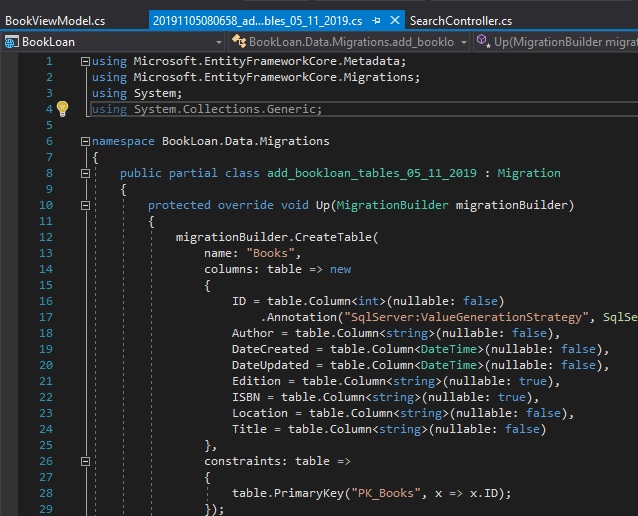
Task: Click line number 28 in the margin
Action: (x=46, y=493)
